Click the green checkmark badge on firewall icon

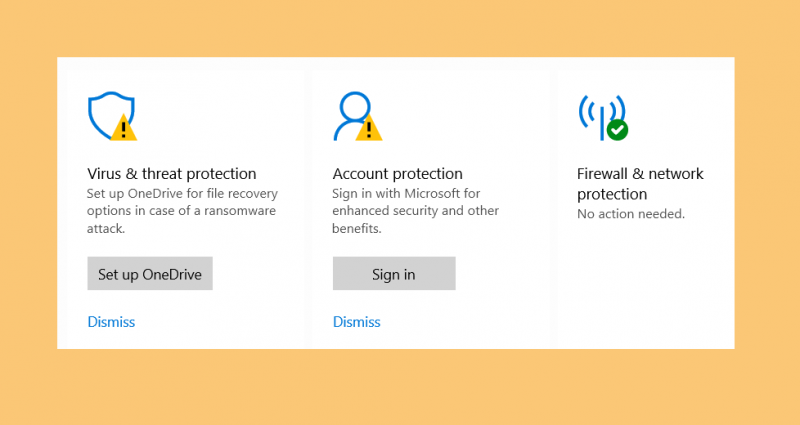(617, 130)
